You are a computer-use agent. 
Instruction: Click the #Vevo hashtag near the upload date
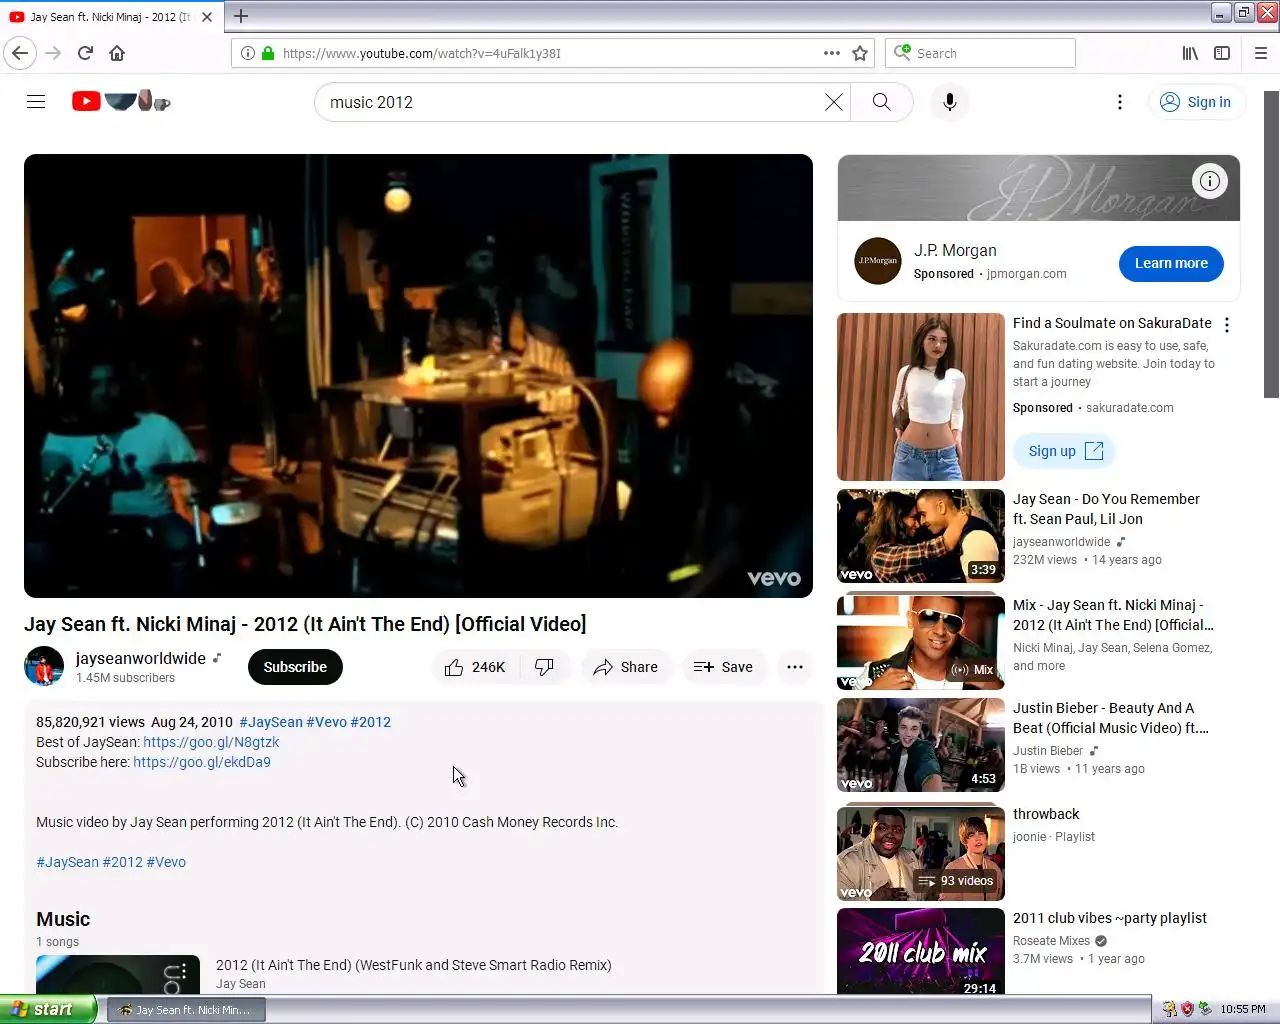(x=327, y=722)
